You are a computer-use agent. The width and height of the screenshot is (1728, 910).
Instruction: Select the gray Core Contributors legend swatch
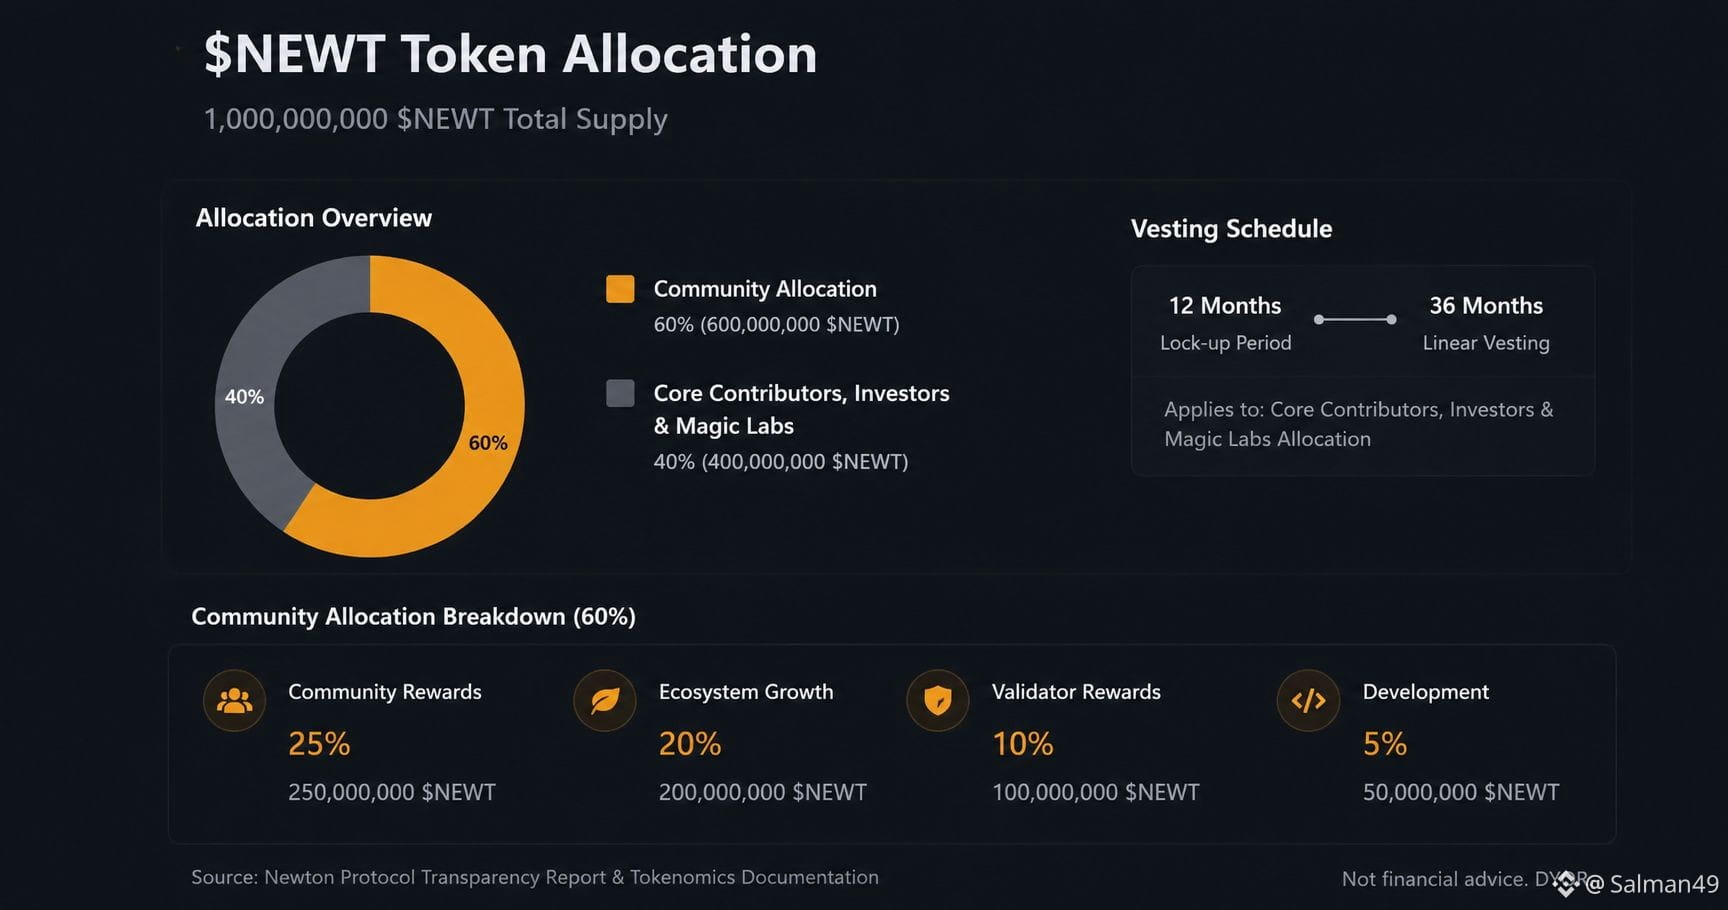(x=620, y=393)
